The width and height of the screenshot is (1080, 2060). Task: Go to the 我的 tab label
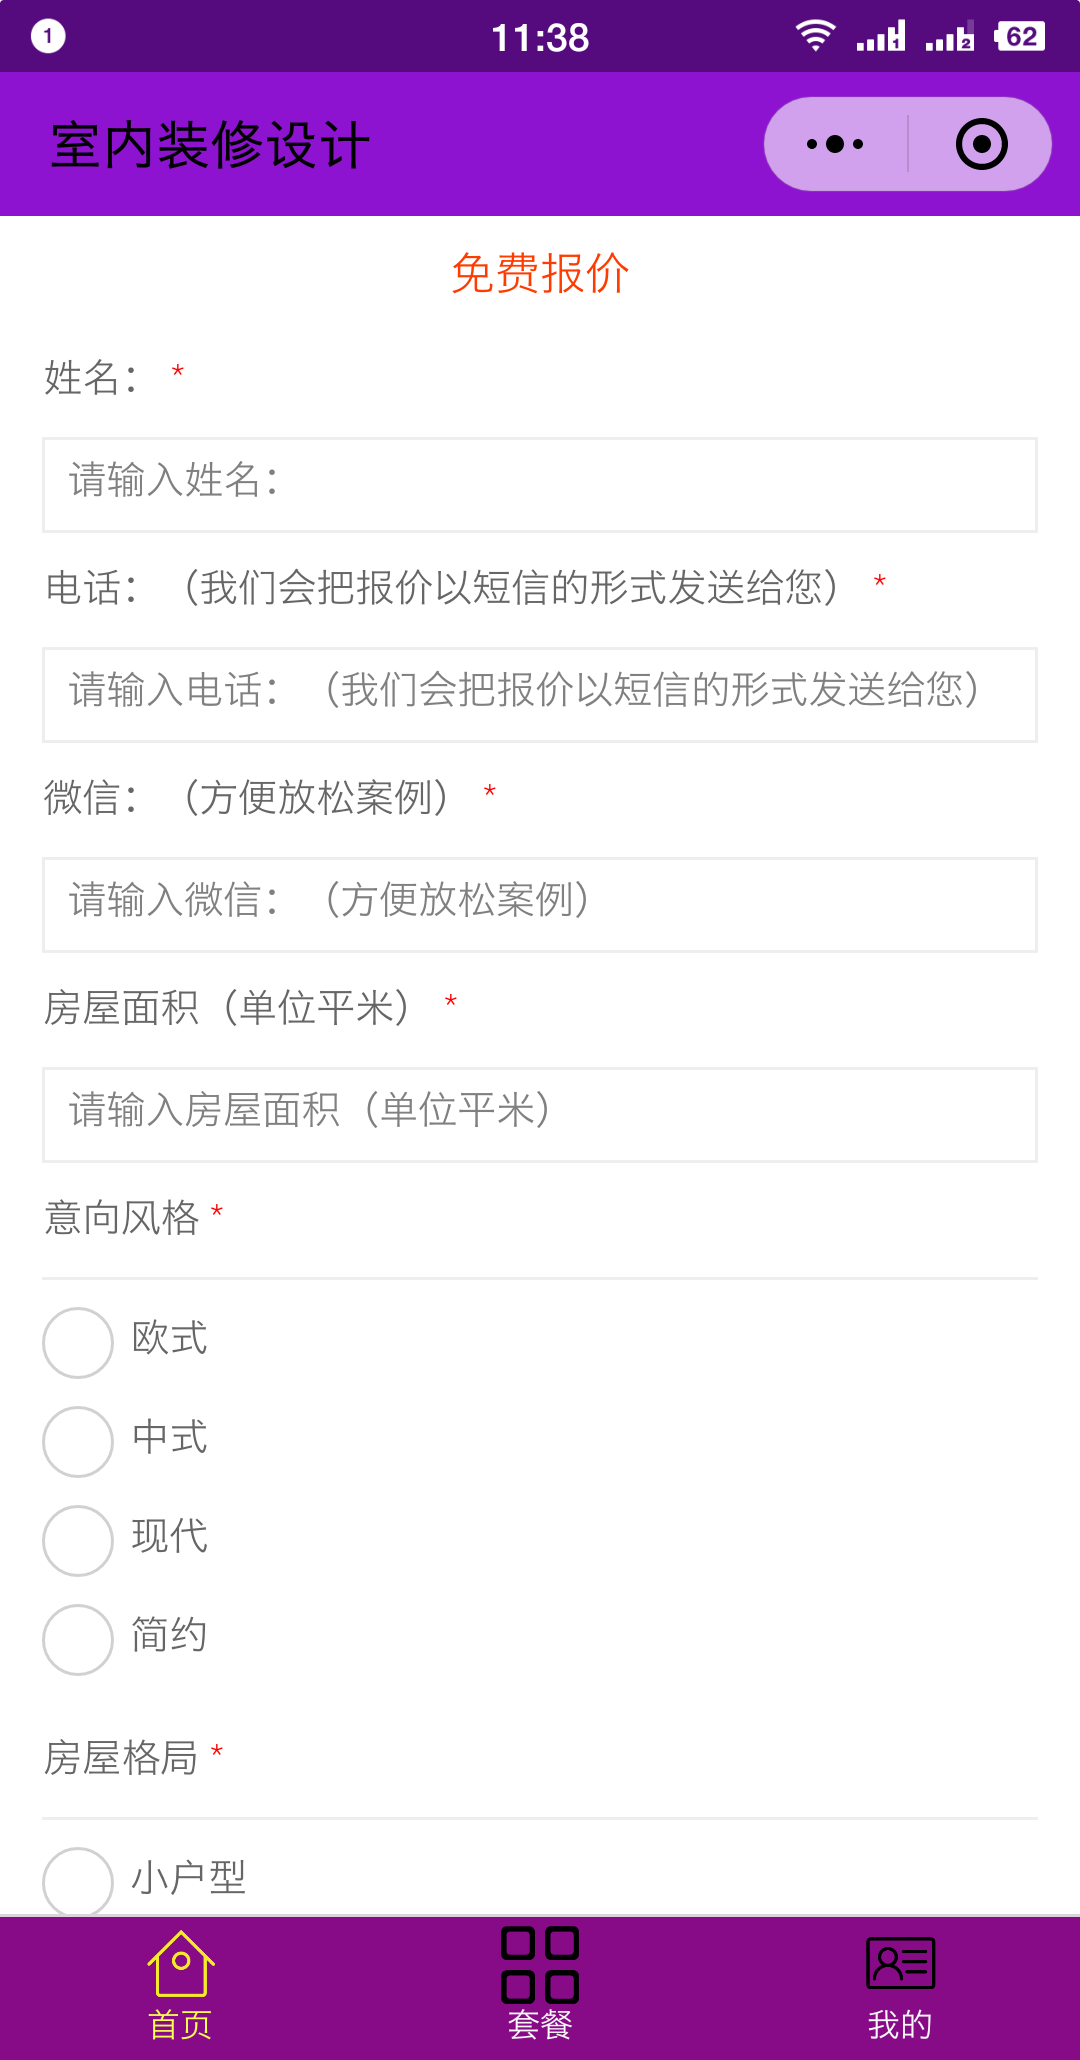point(900,2025)
